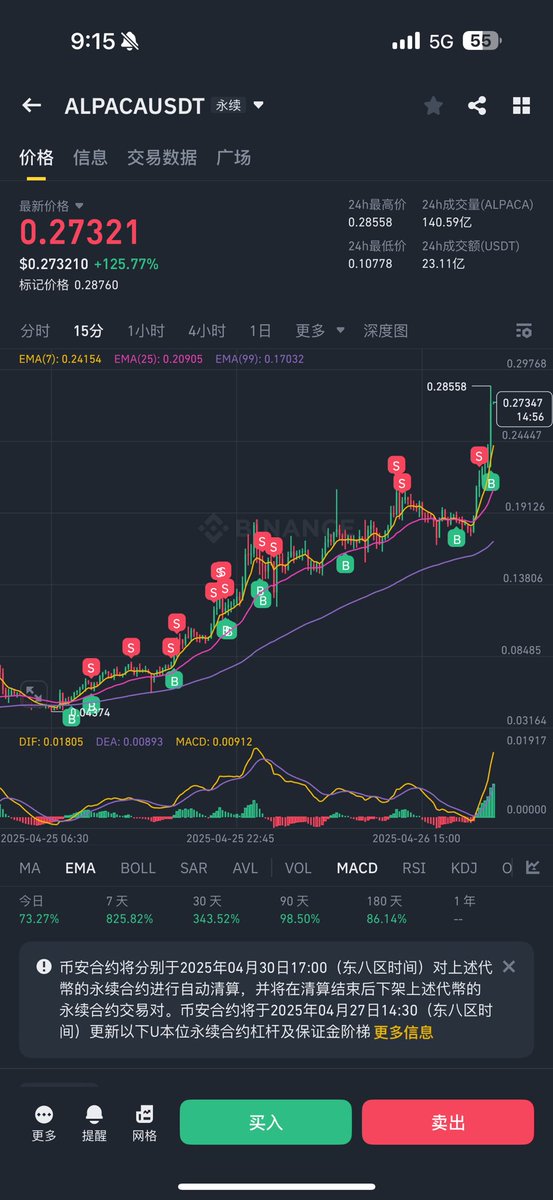Toggle the MA indicator

30,868
